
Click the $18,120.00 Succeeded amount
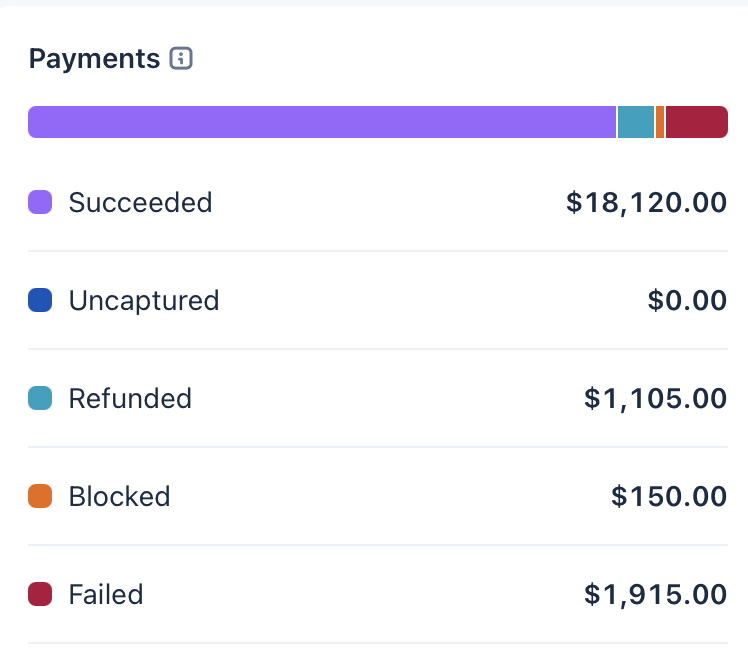point(646,202)
